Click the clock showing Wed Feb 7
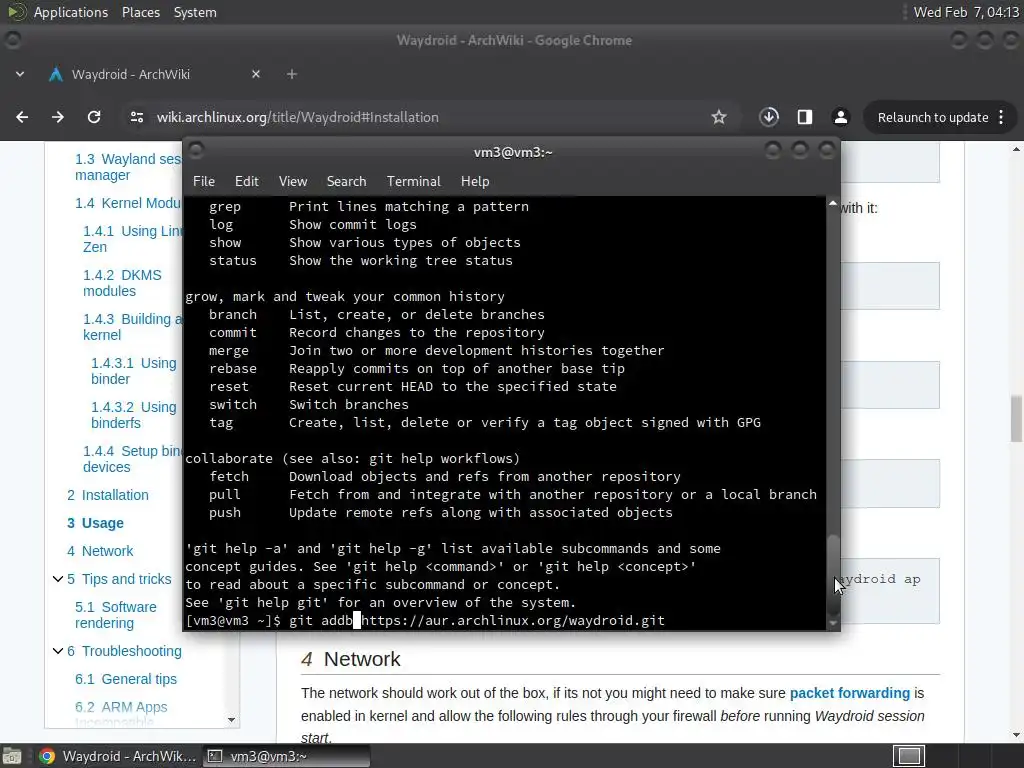The image size is (1024, 768). (966, 12)
